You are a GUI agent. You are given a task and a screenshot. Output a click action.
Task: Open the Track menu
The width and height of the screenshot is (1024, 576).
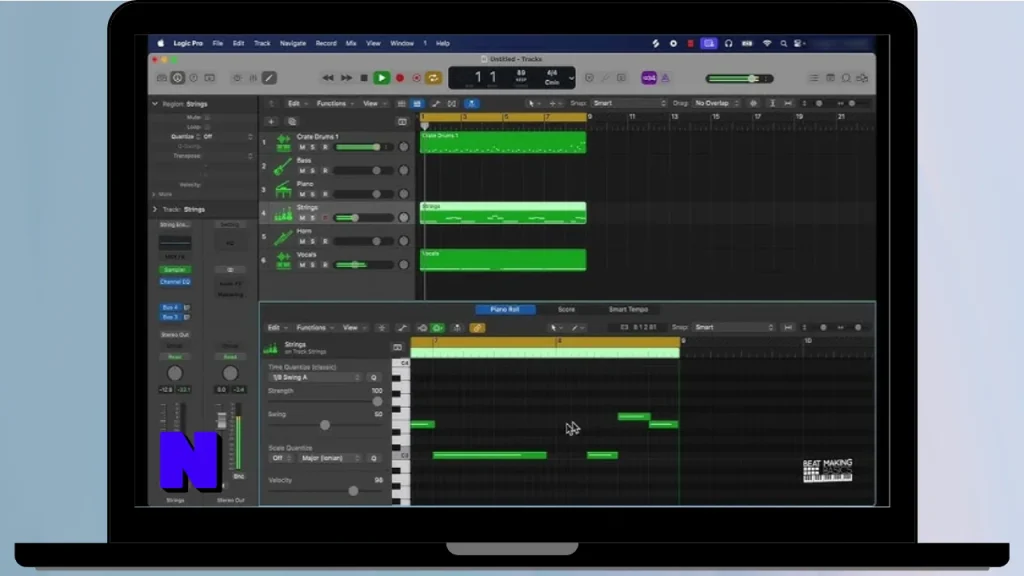[x=262, y=44]
